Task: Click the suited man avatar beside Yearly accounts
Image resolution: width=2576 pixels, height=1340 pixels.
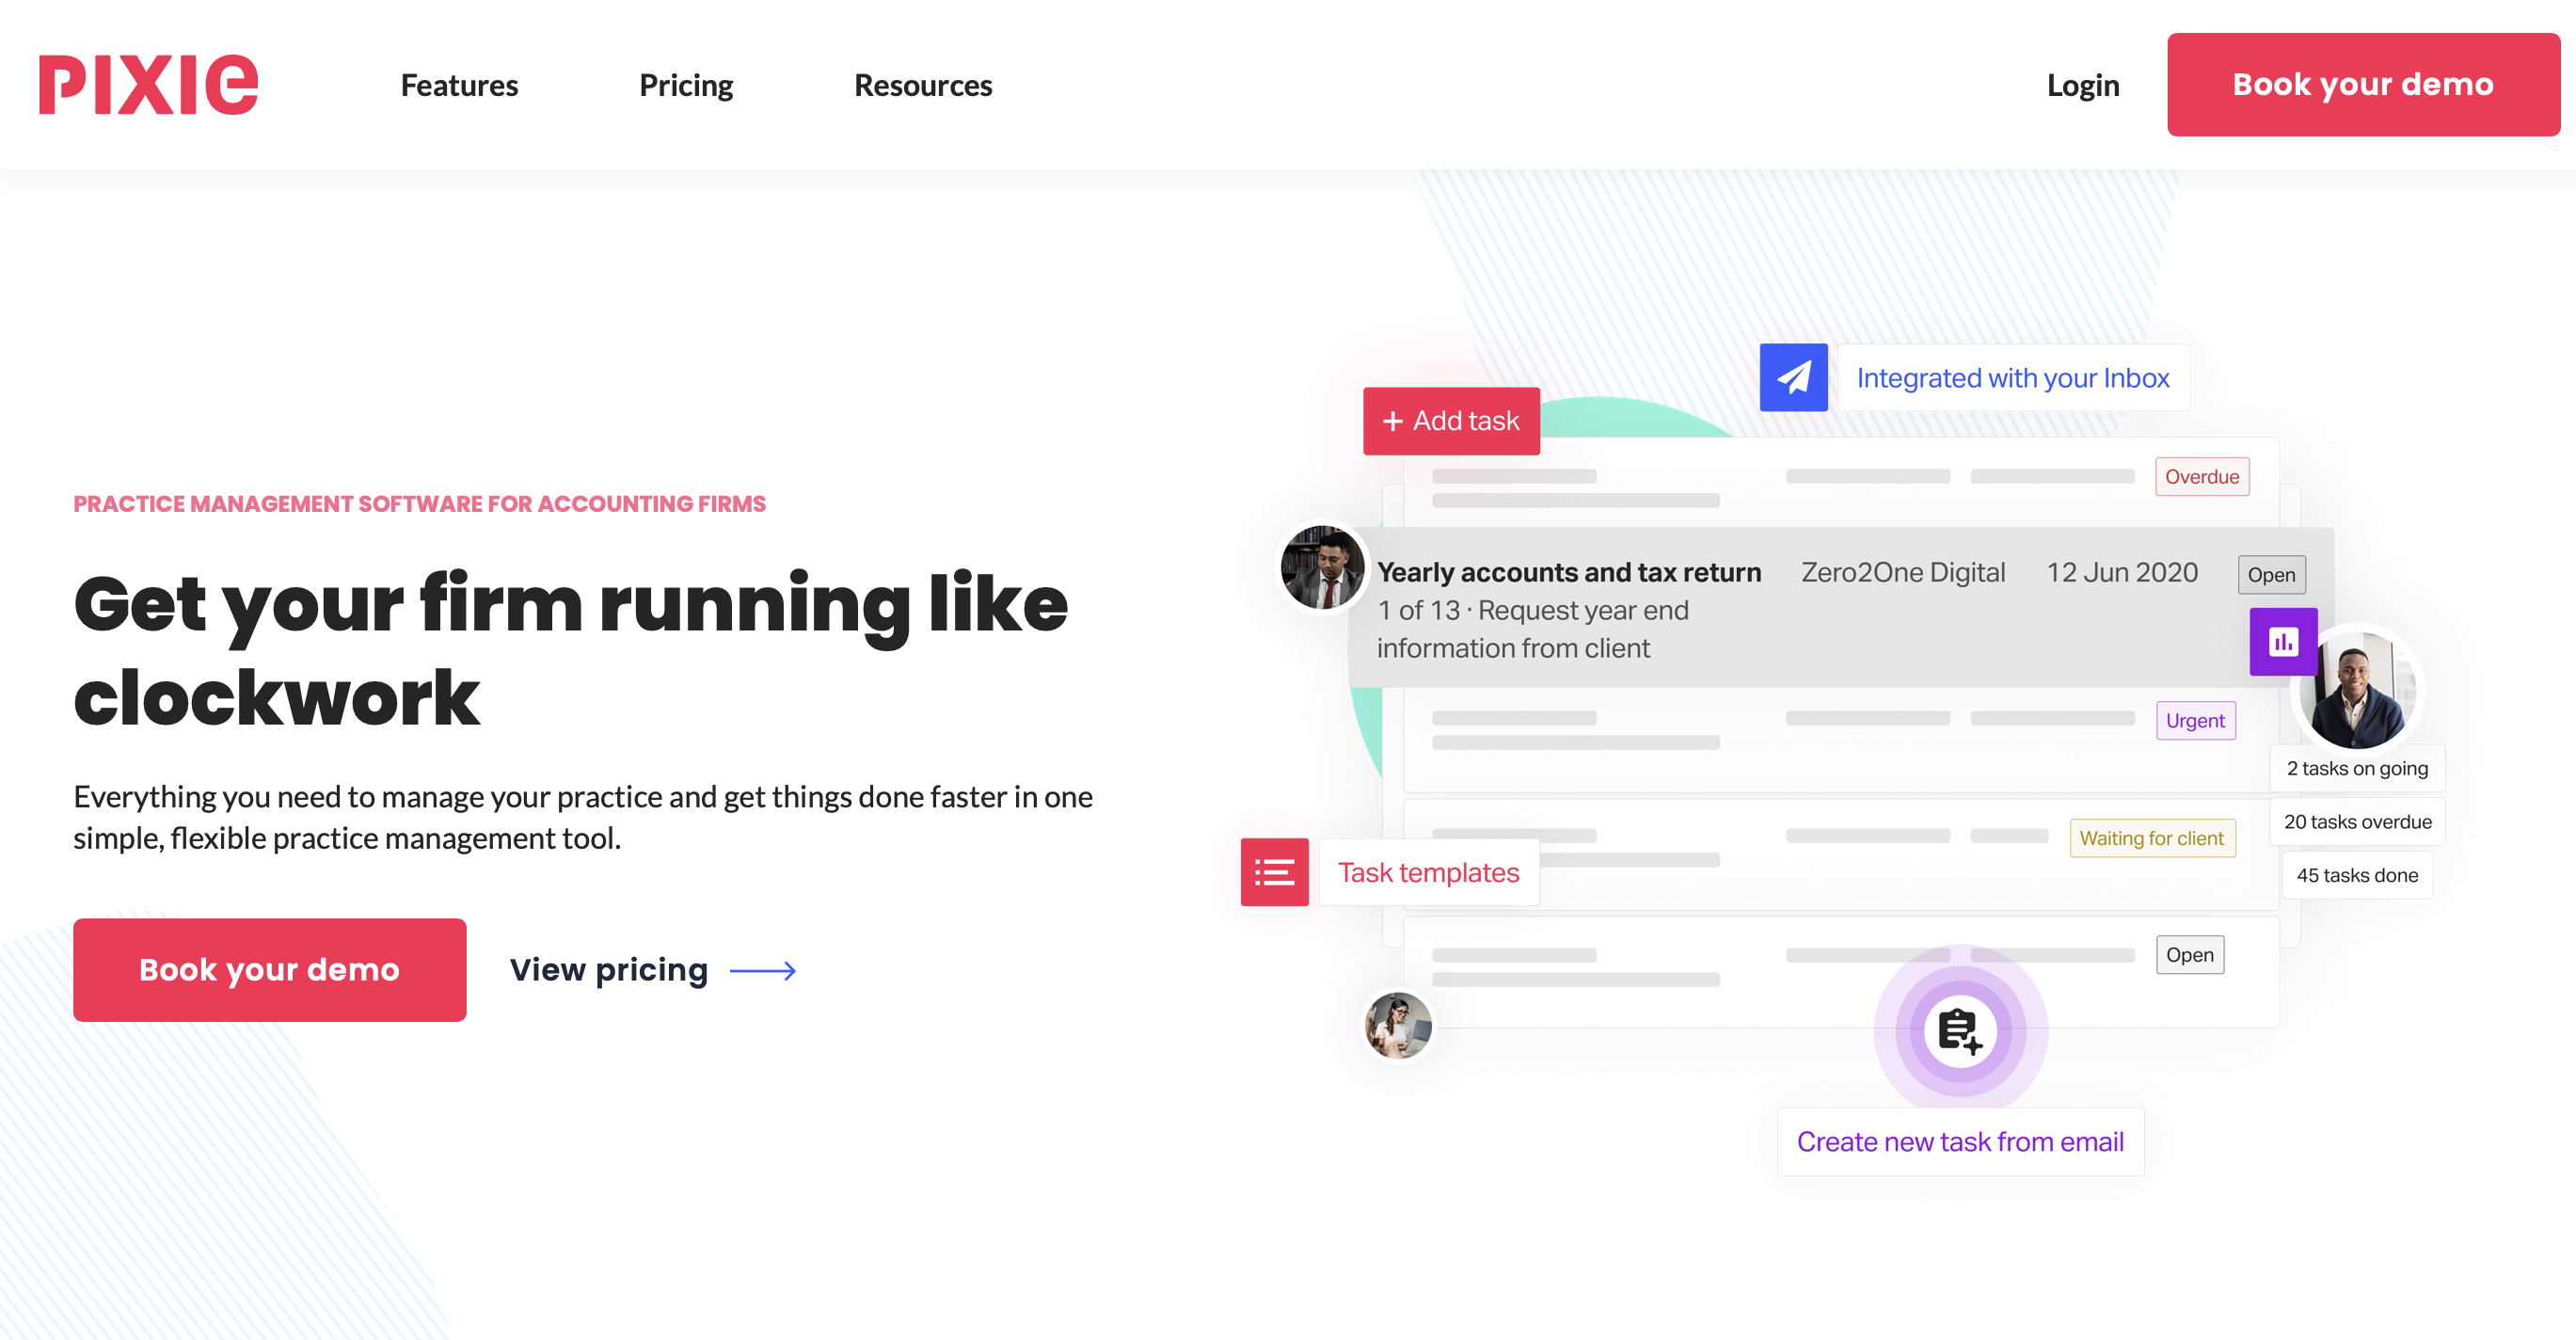Action: point(1322,568)
